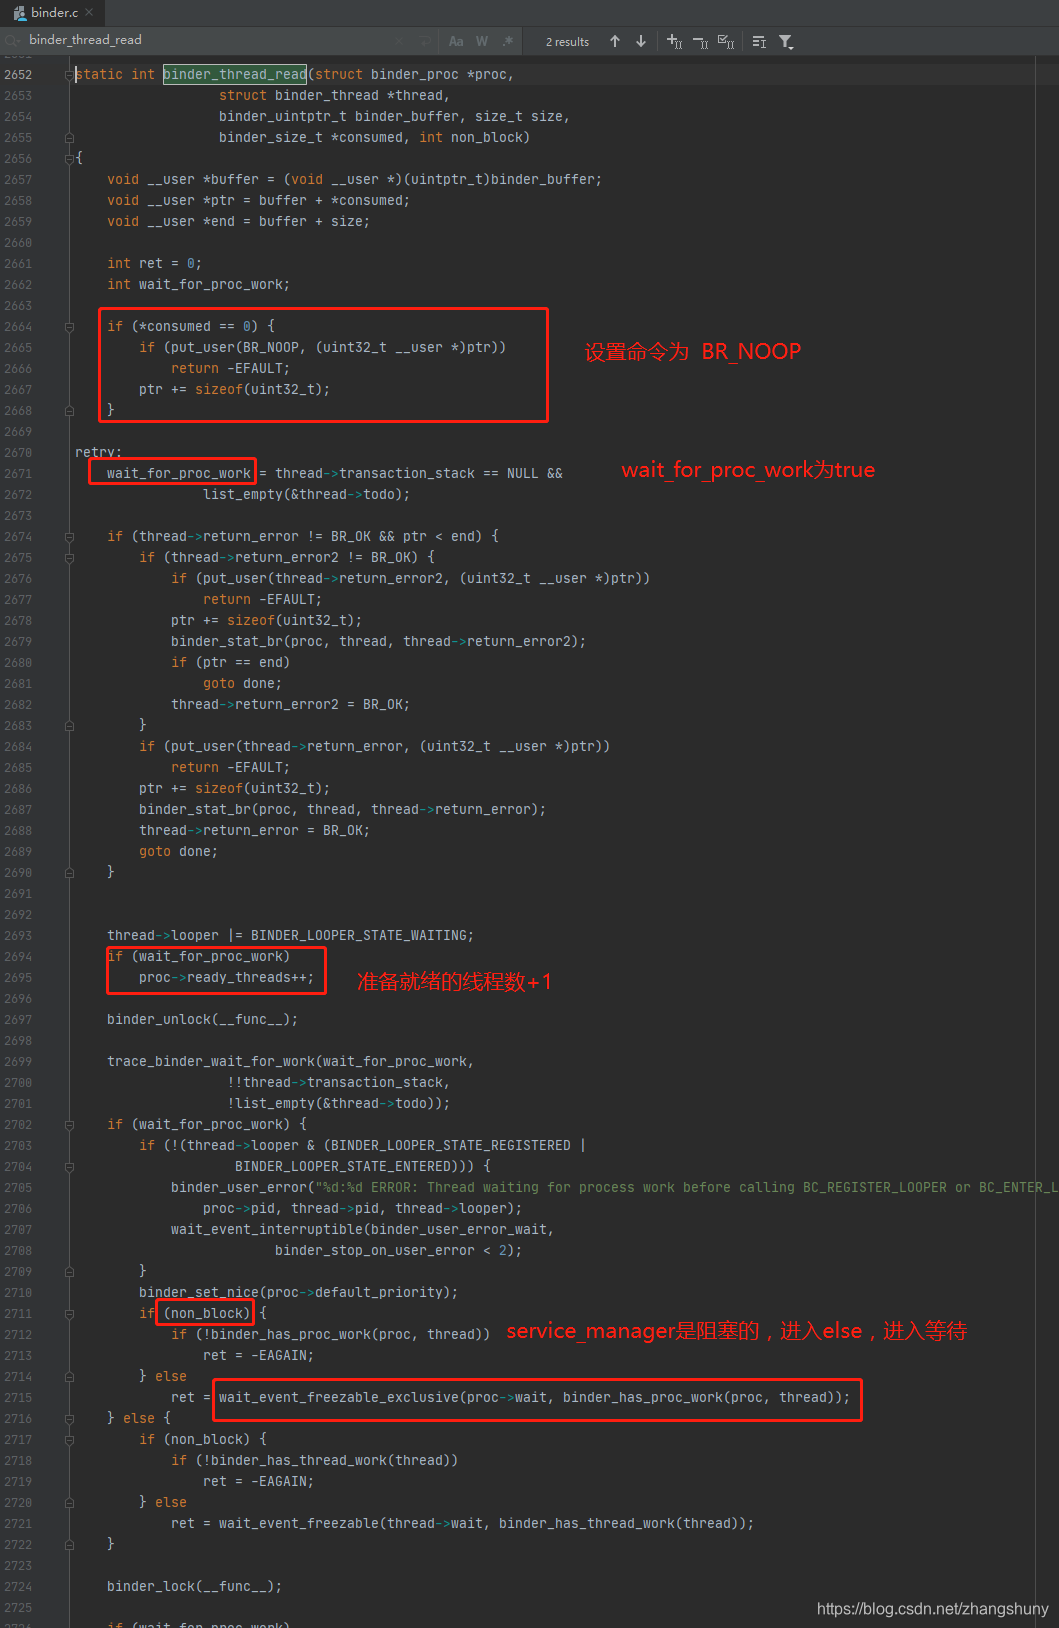Click 'goto done;' on line 2689

pos(178,852)
